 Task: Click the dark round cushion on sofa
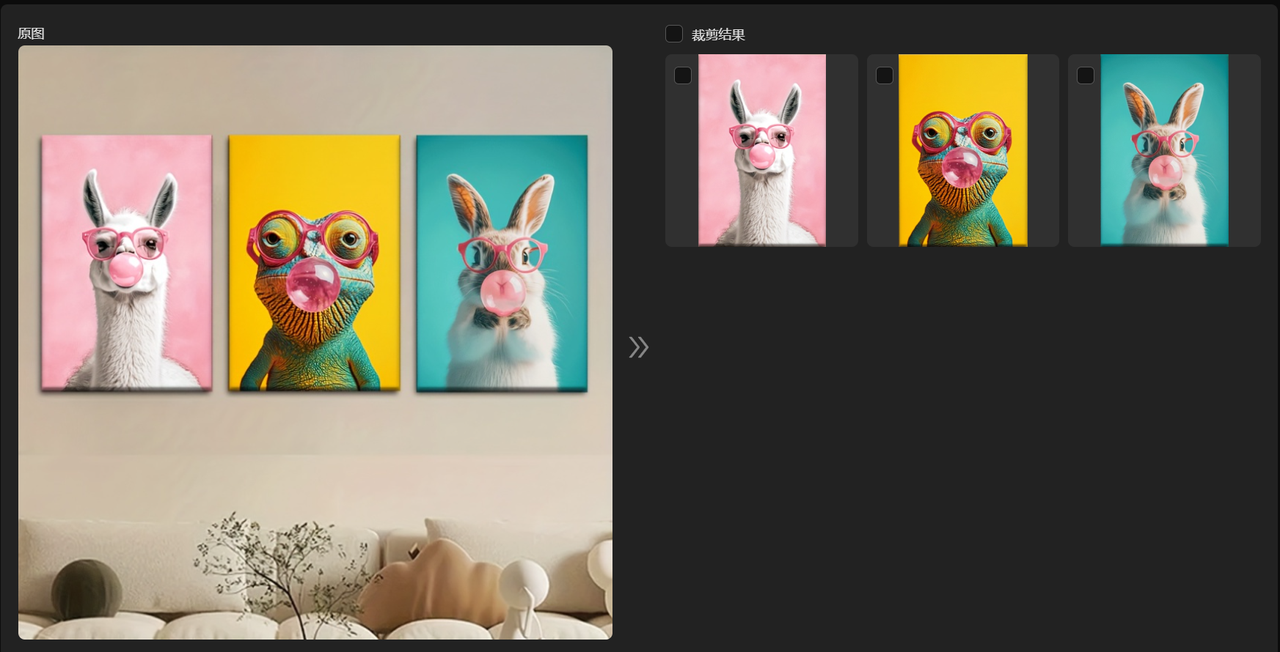(x=87, y=590)
